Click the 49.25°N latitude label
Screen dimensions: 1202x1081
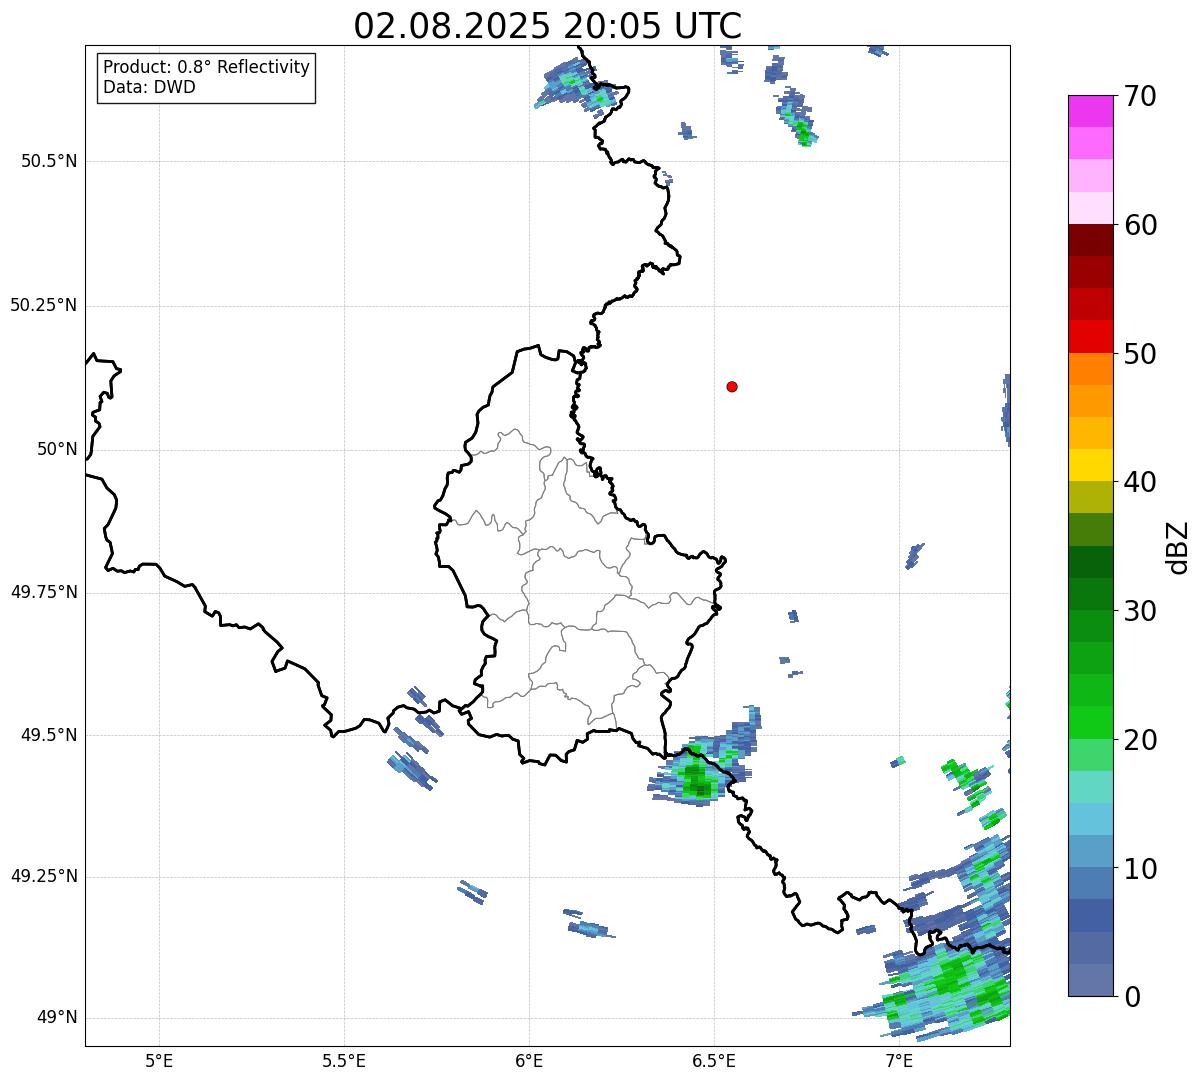point(44,876)
